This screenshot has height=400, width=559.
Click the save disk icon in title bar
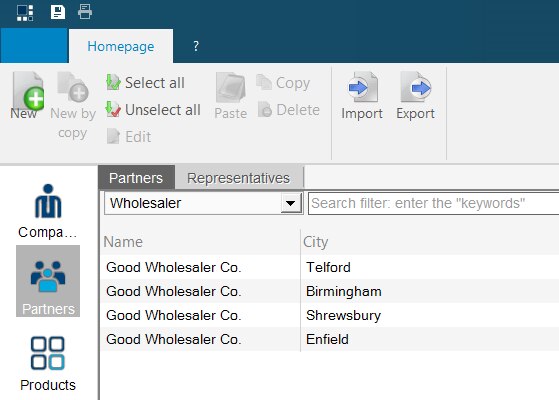click(x=58, y=12)
